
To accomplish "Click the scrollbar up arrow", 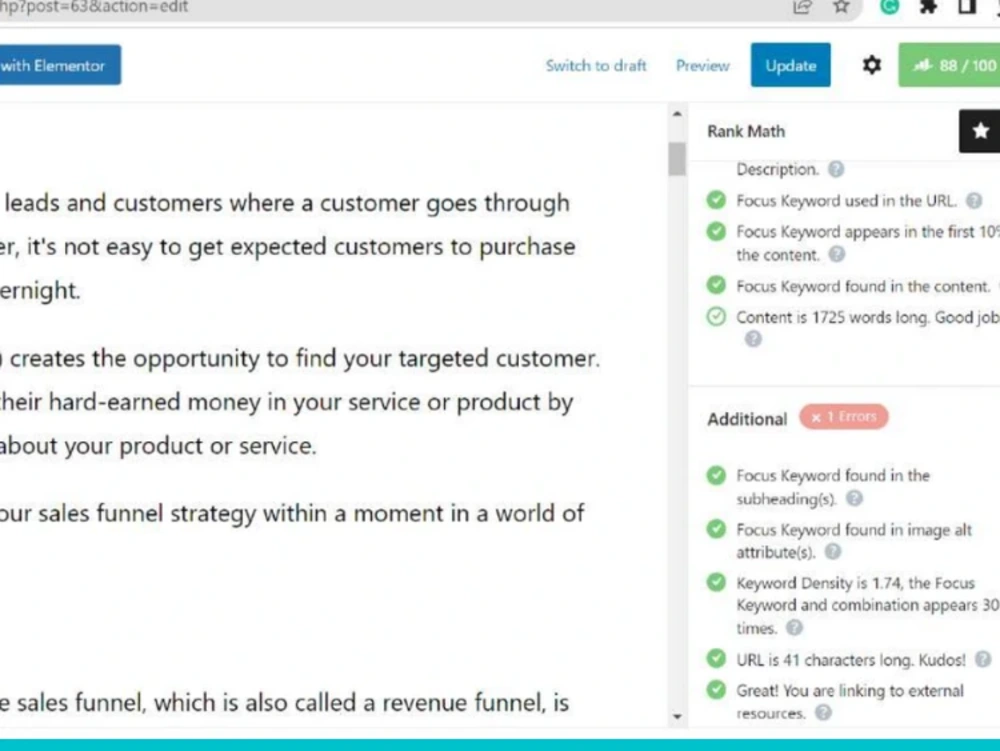I will pyautogui.click(x=677, y=114).
